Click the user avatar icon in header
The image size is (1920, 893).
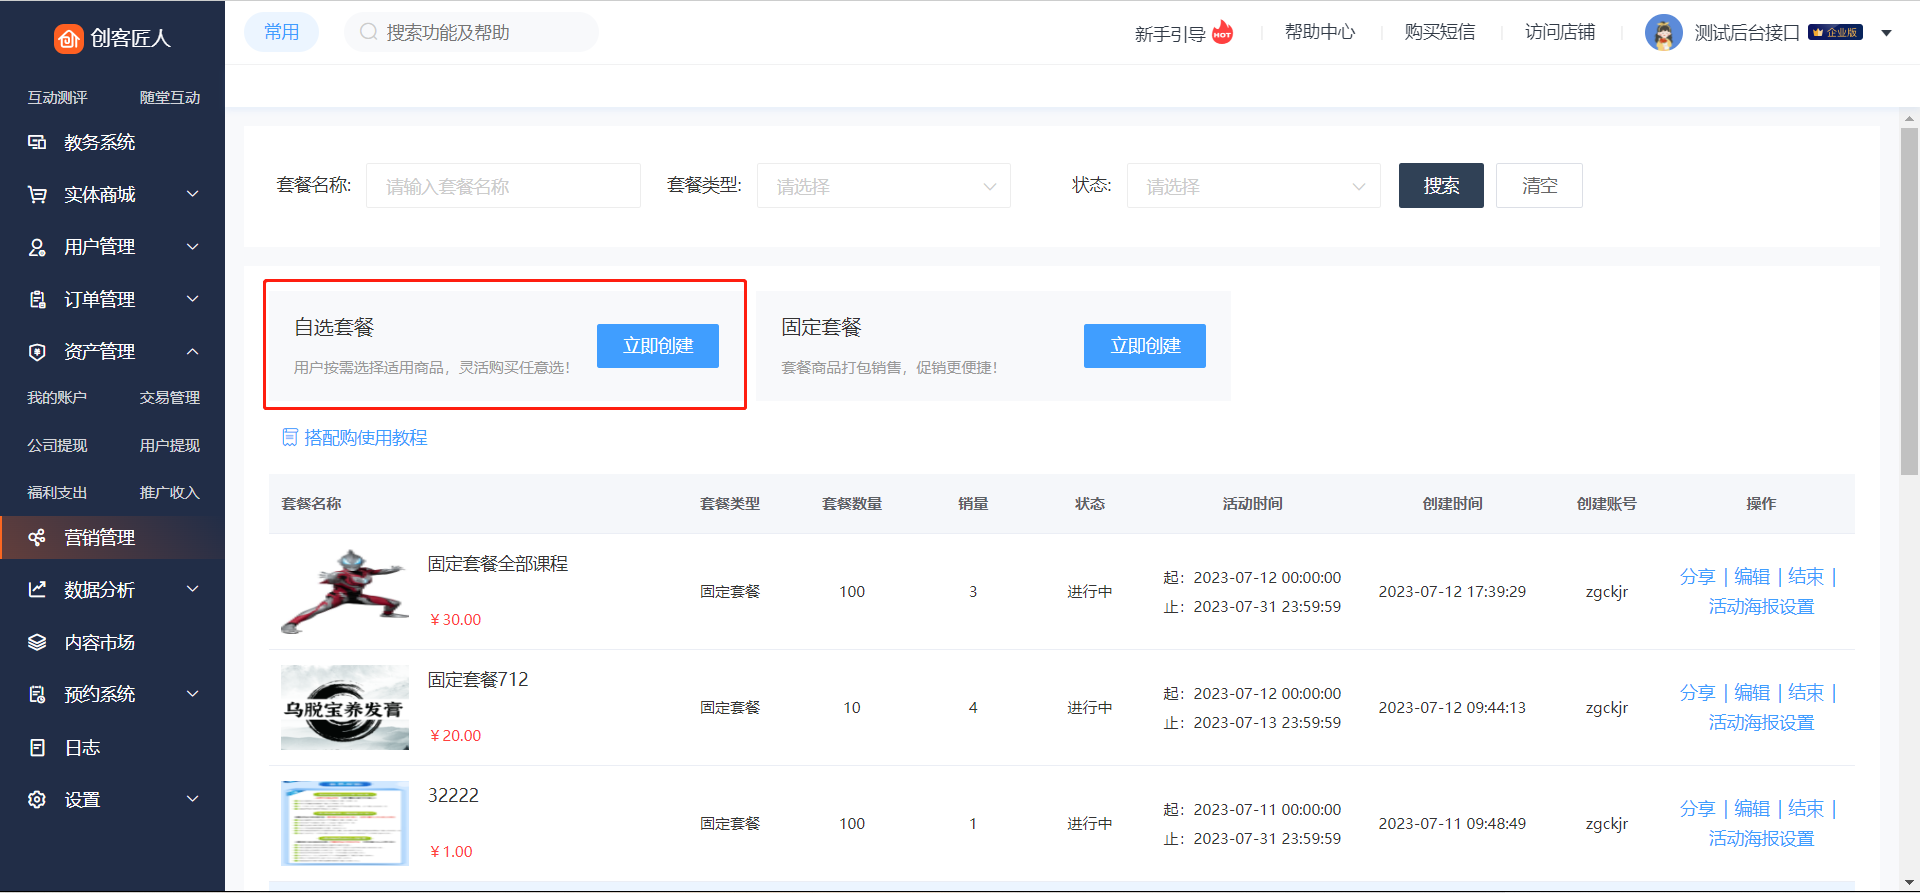coord(1663,33)
